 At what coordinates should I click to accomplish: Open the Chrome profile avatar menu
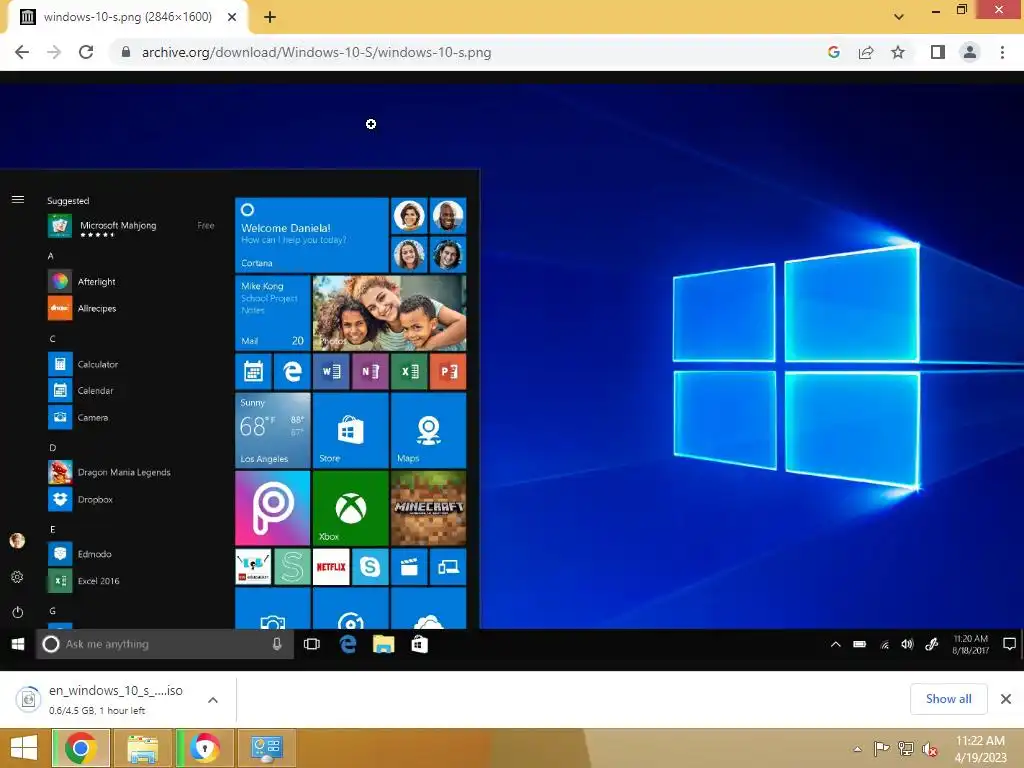click(x=970, y=52)
